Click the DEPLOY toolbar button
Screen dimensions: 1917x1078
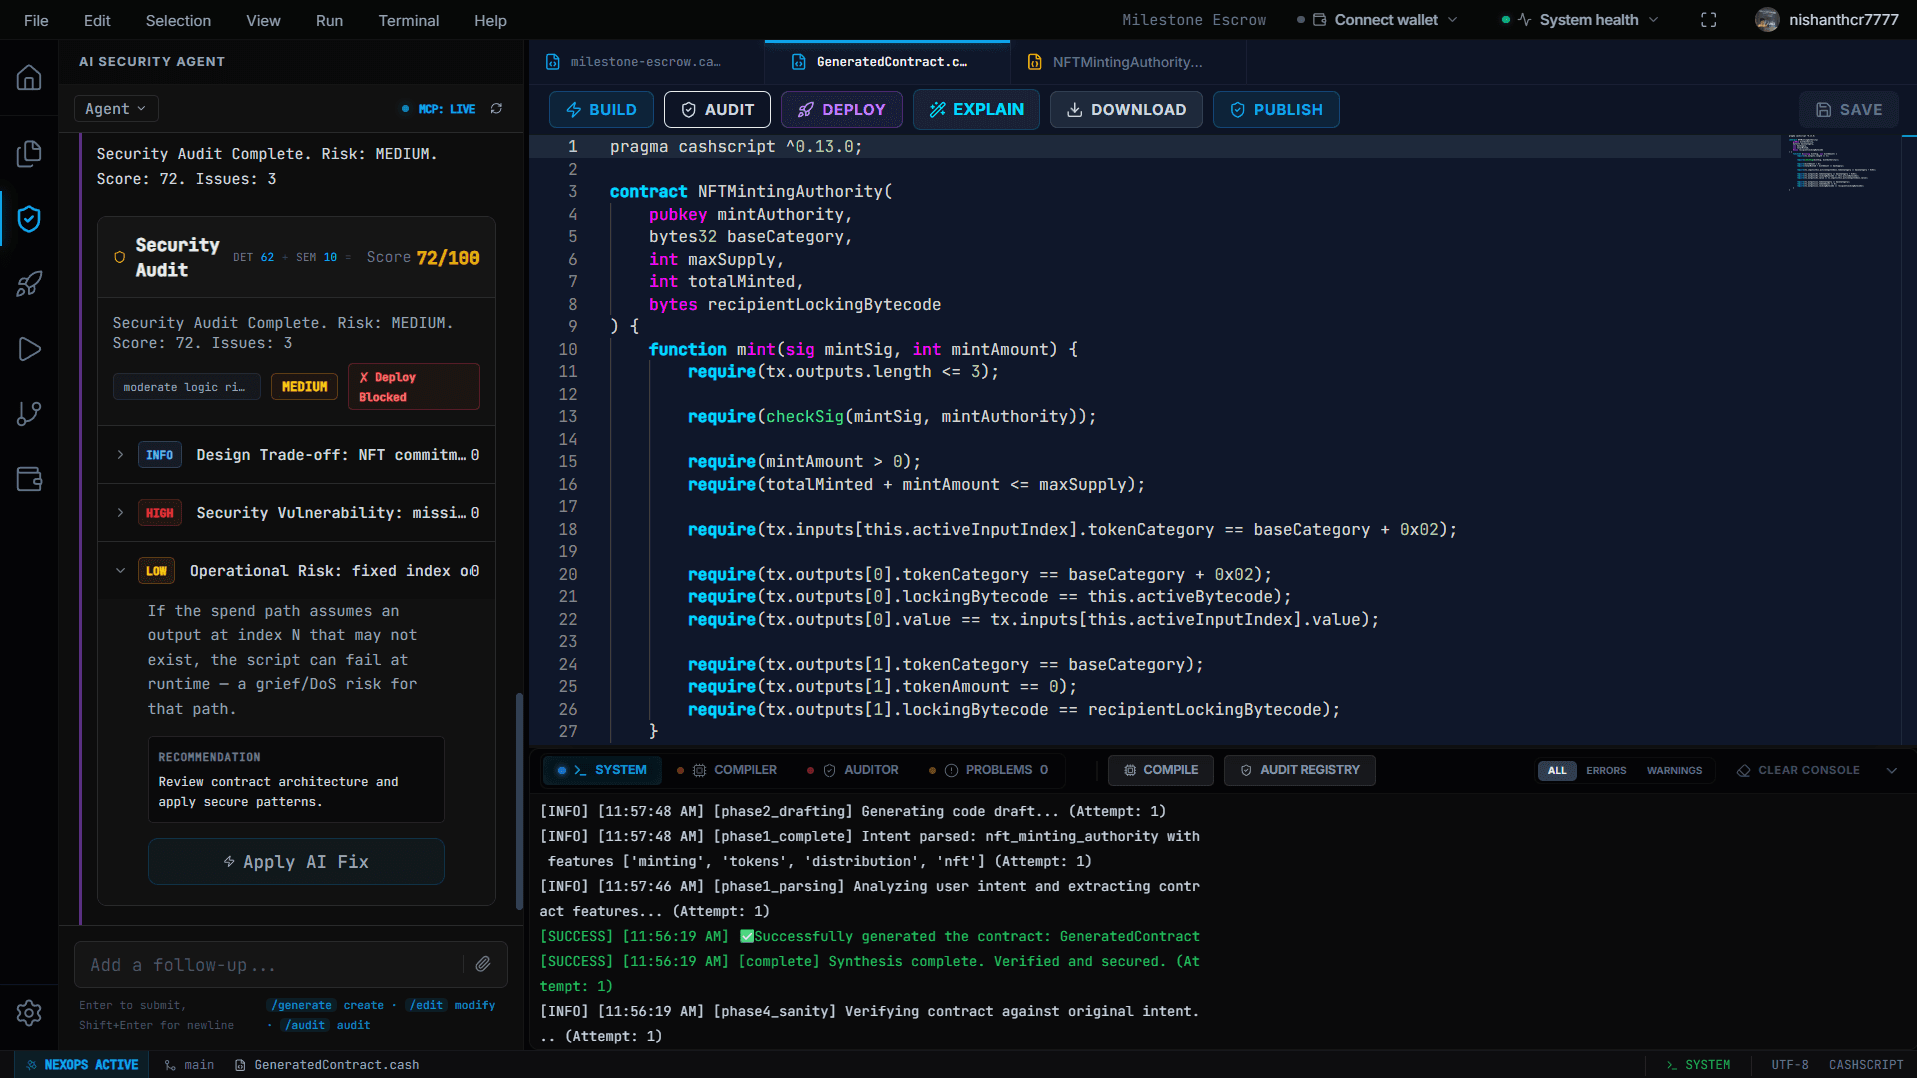(841, 110)
